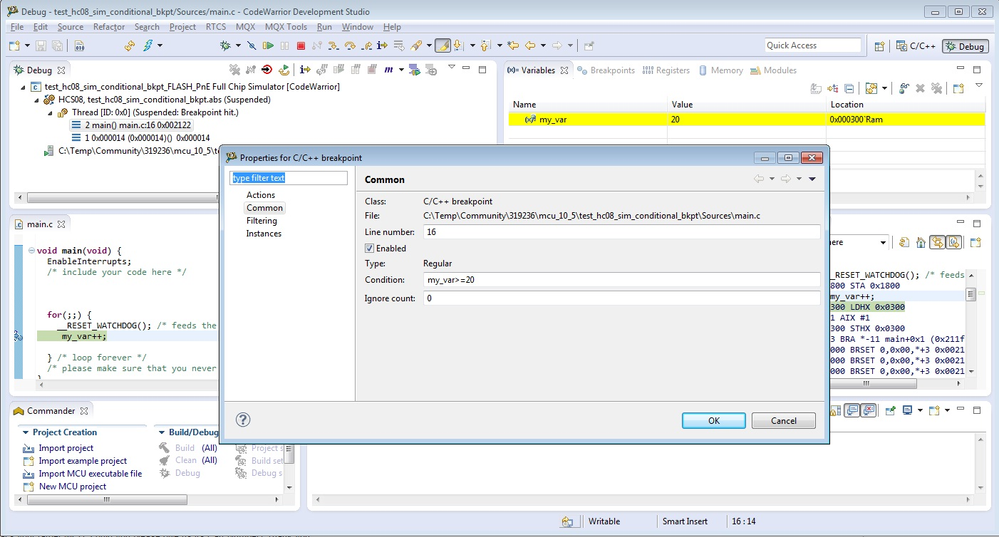999x537 pixels.
Task: Switch to C/C++ perspective
Action: [x=916, y=46]
